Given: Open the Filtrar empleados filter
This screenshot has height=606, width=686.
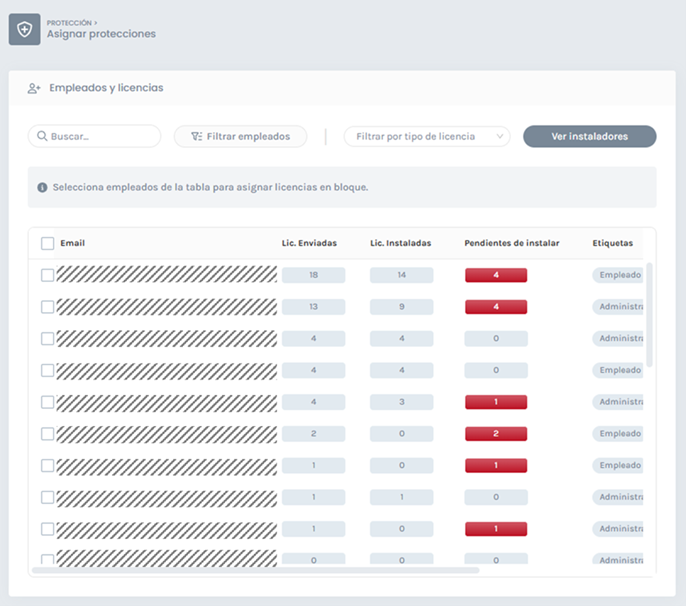Looking at the screenshot, I should point(240,136).
